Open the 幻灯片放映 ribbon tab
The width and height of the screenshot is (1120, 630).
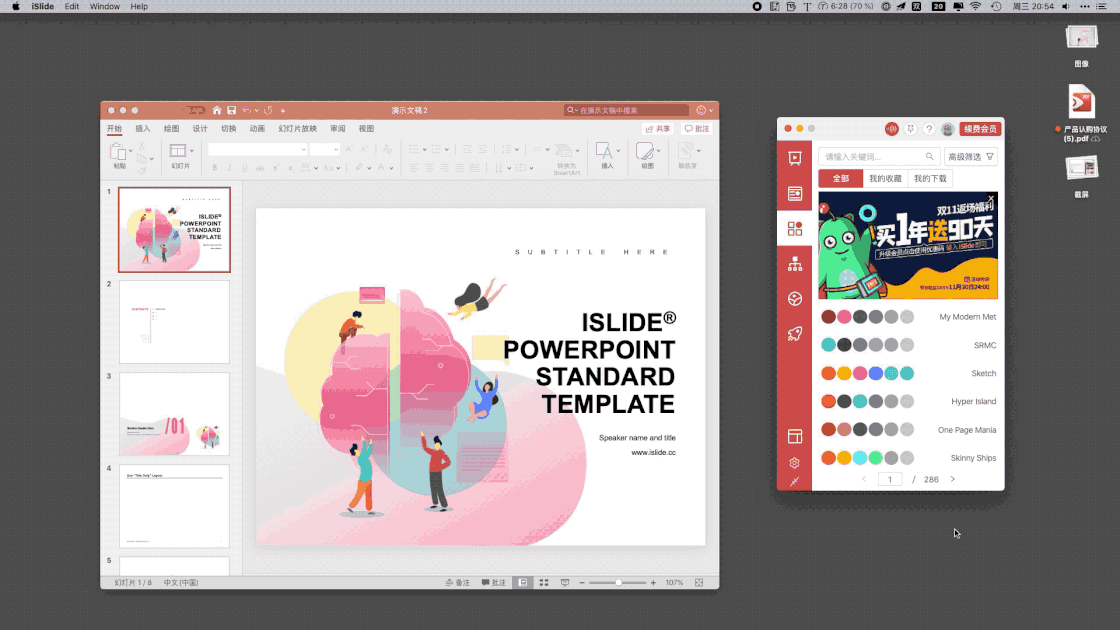(297, 129)
